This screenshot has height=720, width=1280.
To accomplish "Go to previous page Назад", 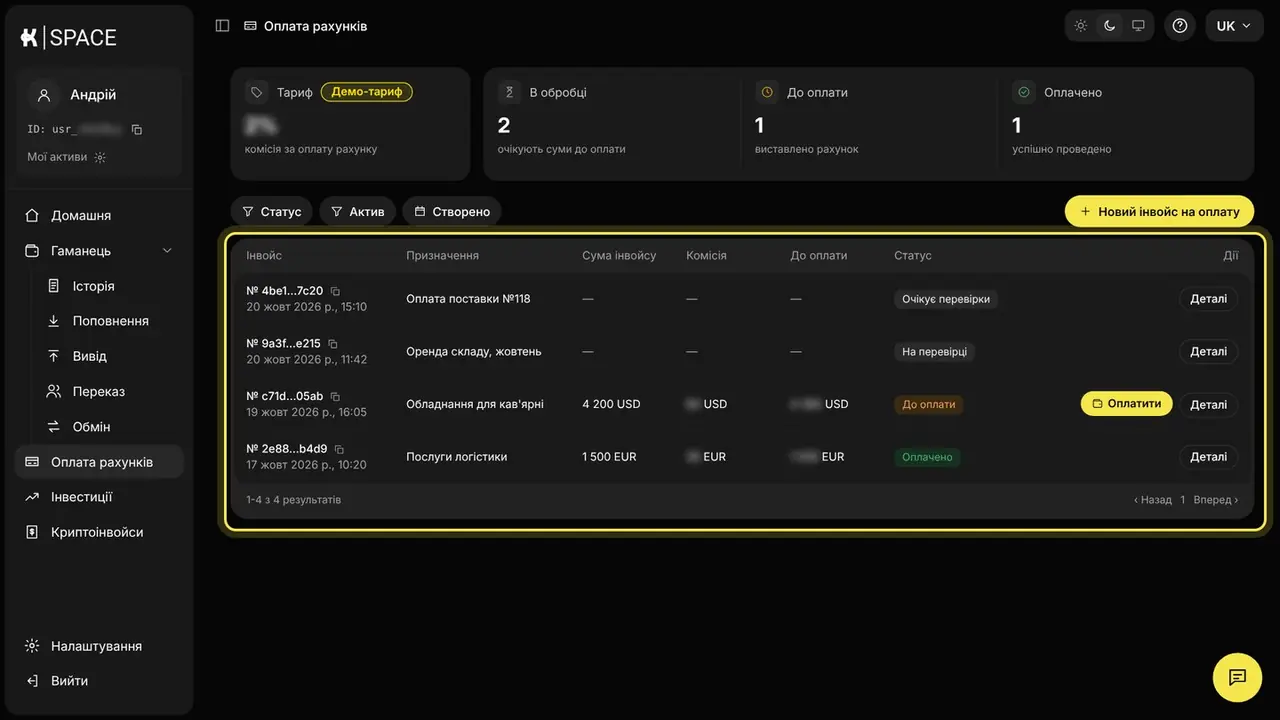I will [1152, 500].
